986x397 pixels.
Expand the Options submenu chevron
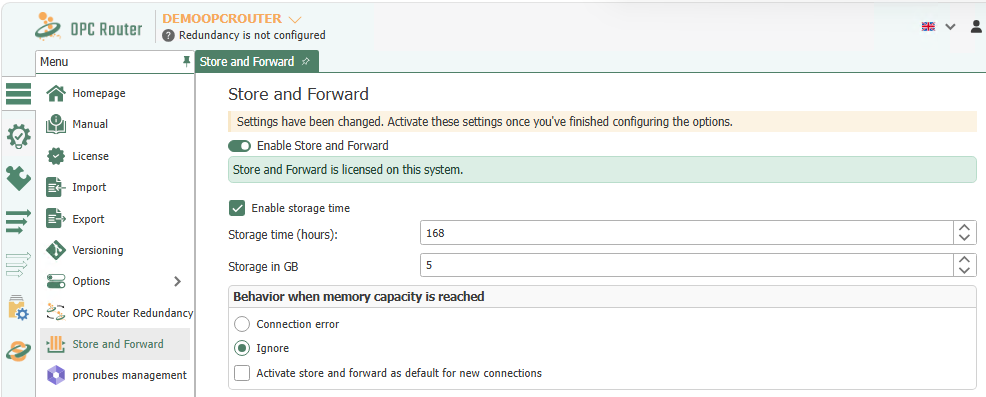click(x=177, y=281)
